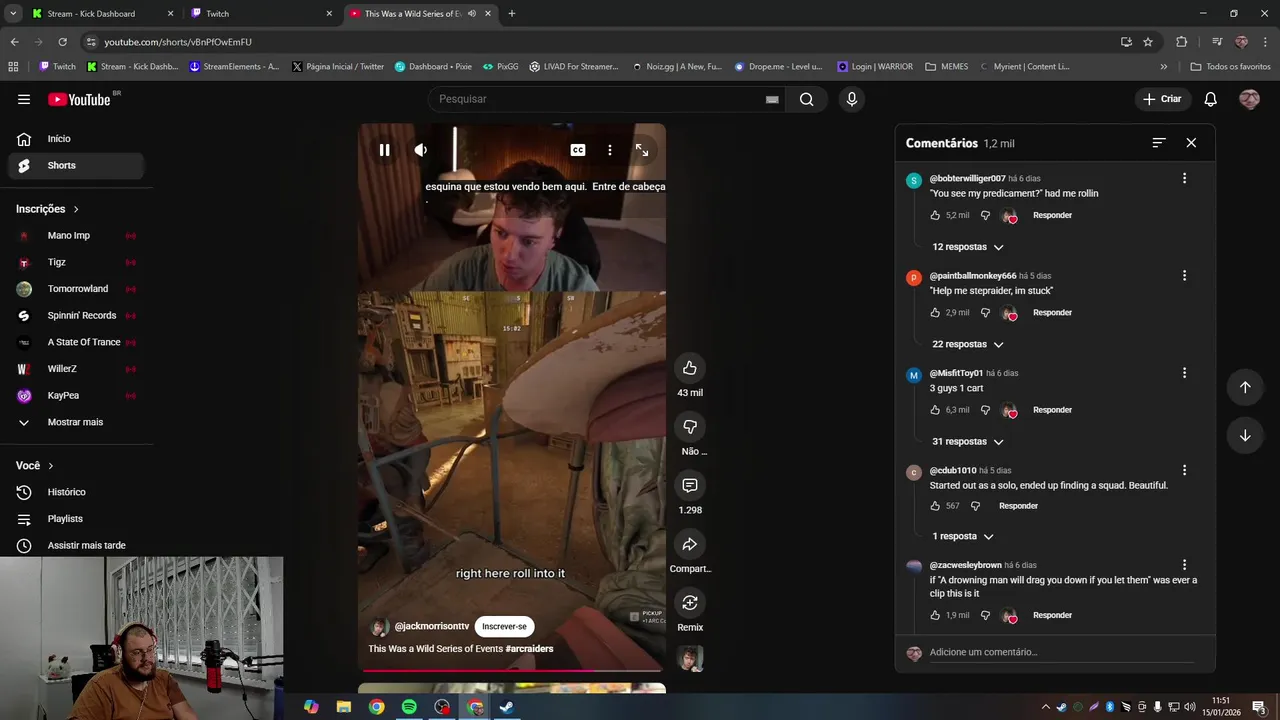Reply to @MisfitToy01 with Responder
This screenshot has width=1280, height=720.
pos(1052,410)
